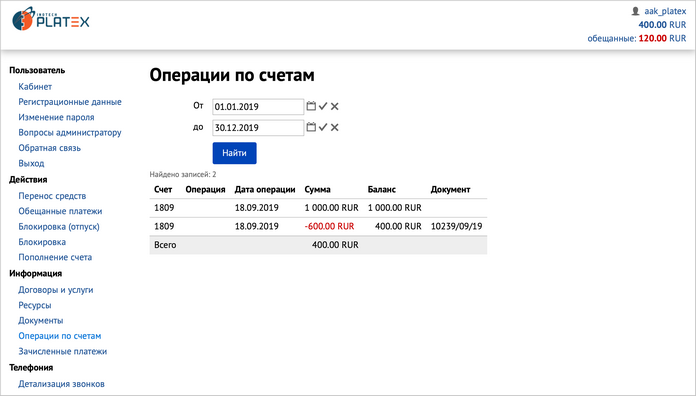Viewport: 696px width, 396px height.
Task: Click the Баланс column header
Action: pyautogui.click(x=382, y=190)
